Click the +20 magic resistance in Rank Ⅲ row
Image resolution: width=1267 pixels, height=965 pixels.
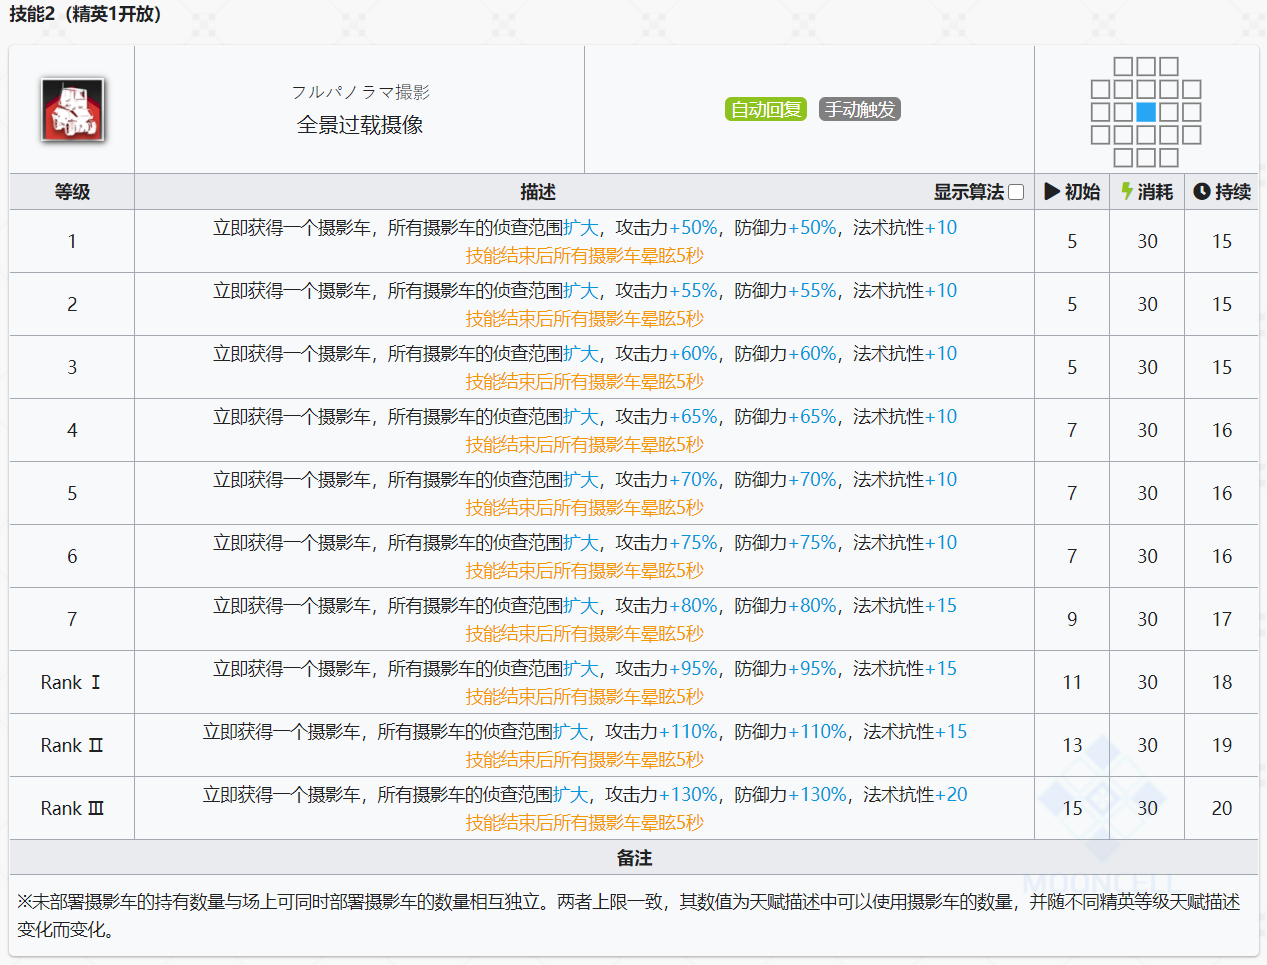[951, 795]
